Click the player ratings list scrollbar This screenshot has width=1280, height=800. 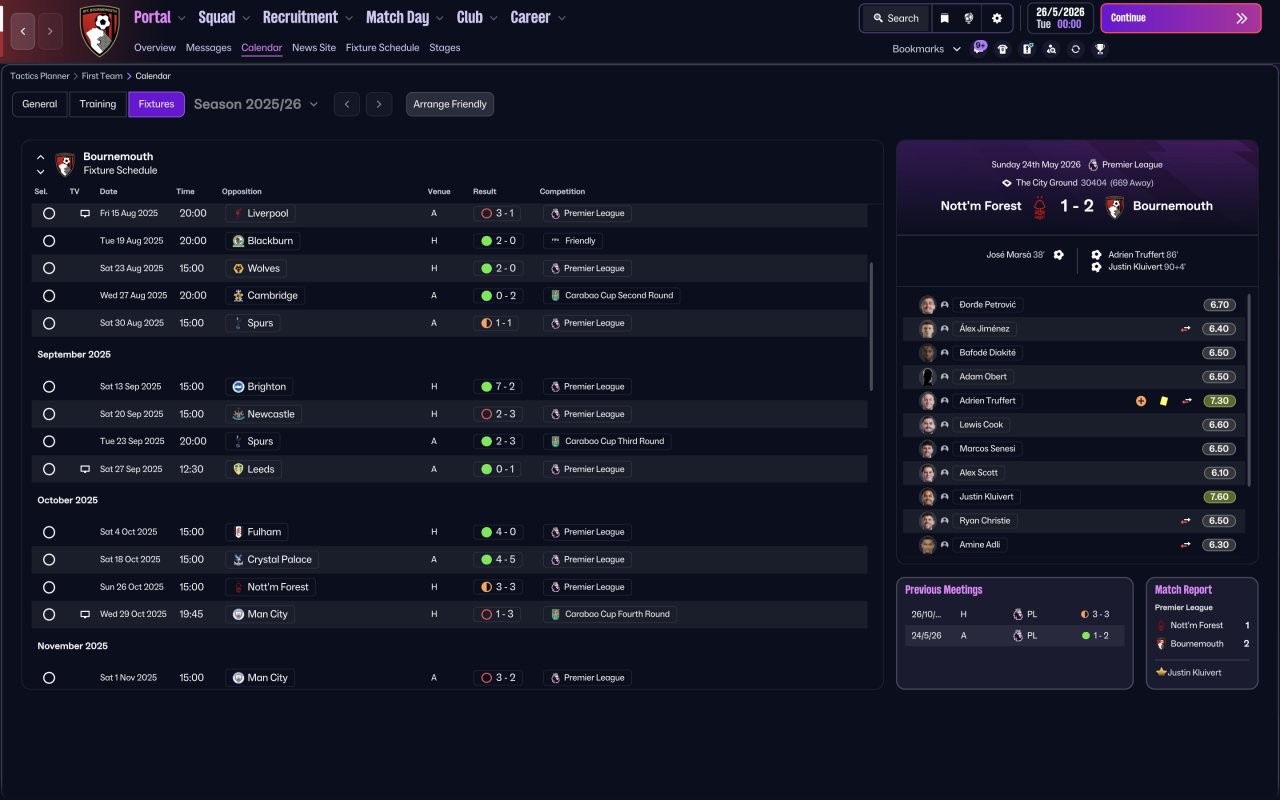pos(1249,390)
